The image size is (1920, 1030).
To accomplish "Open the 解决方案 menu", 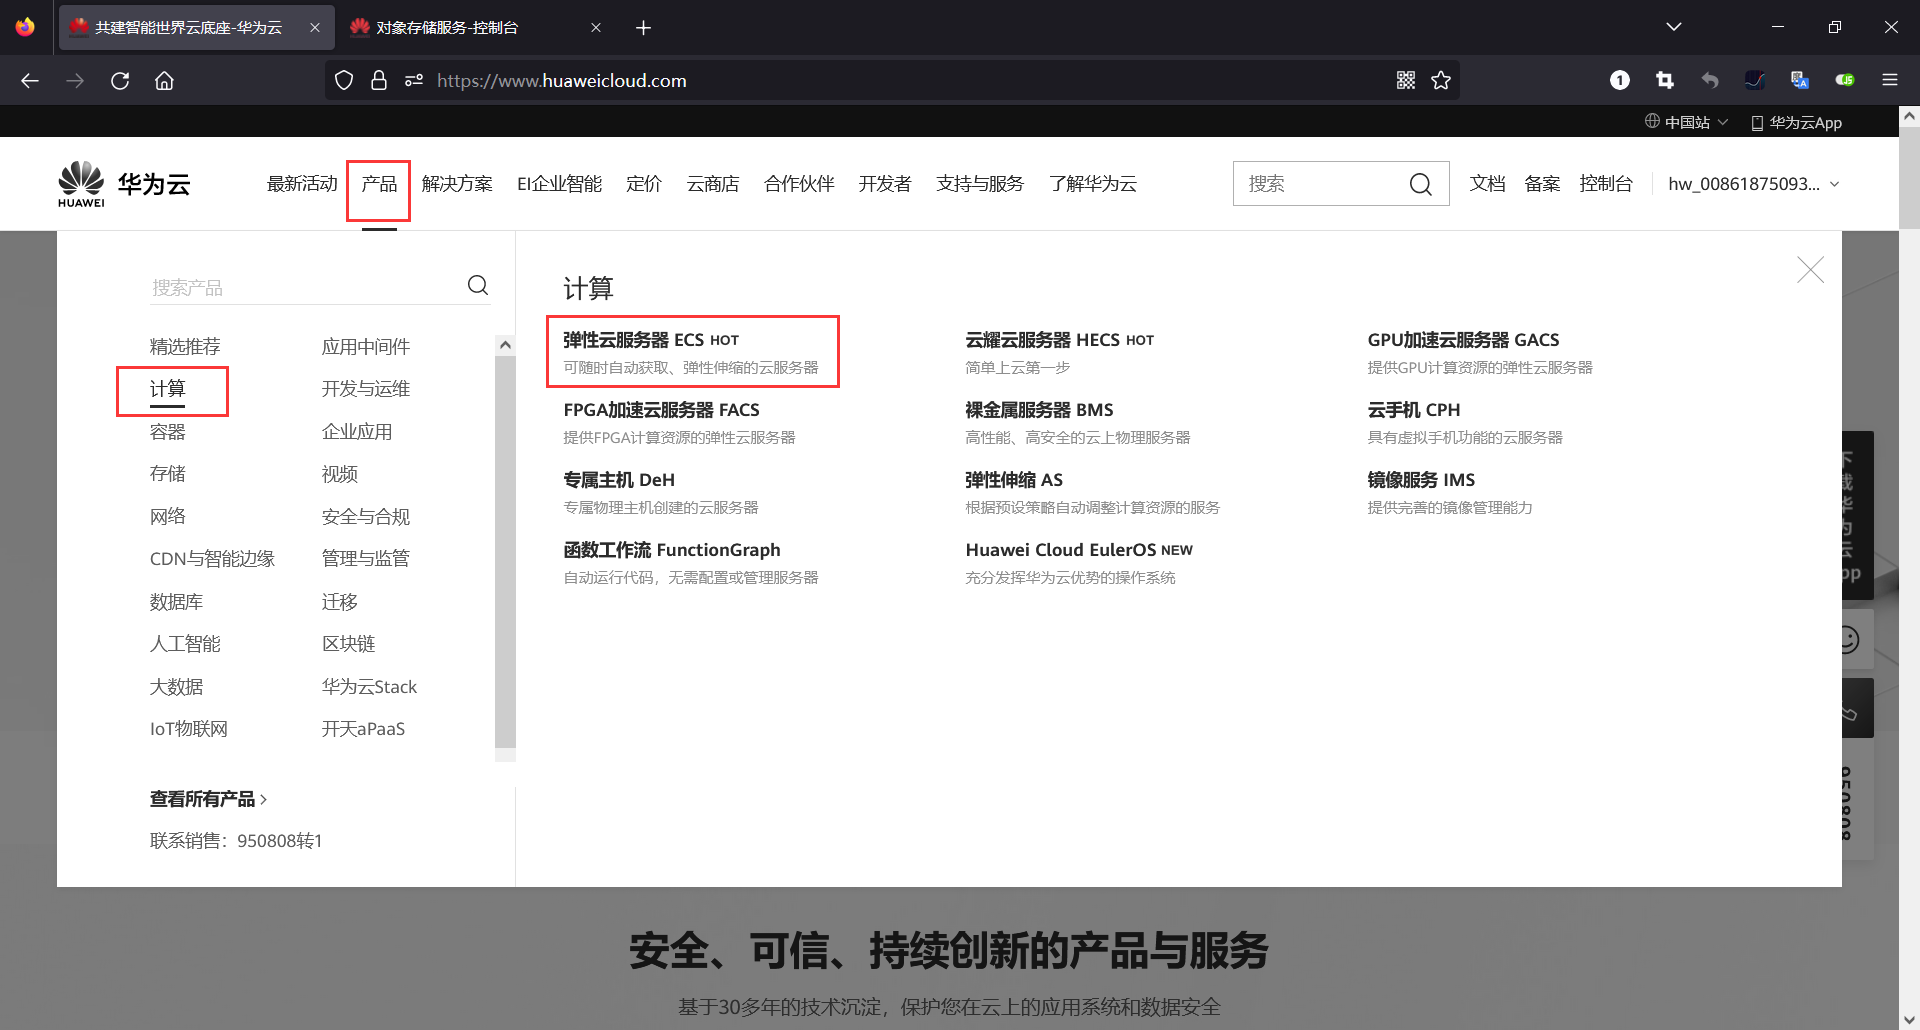I will point(457,183).
